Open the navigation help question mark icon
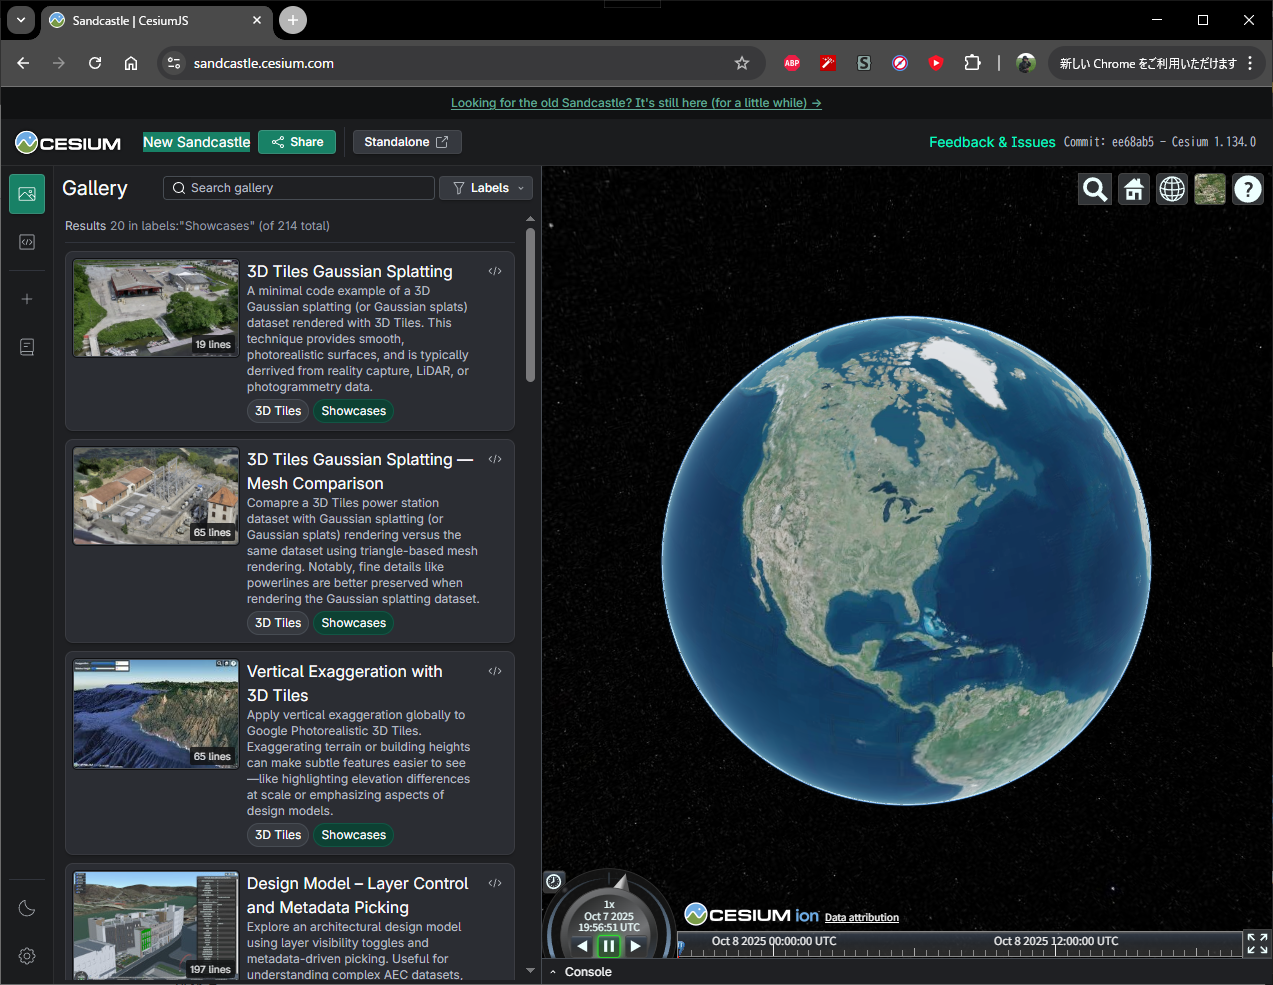The image size is (1273, 985). pos(1247,188)
